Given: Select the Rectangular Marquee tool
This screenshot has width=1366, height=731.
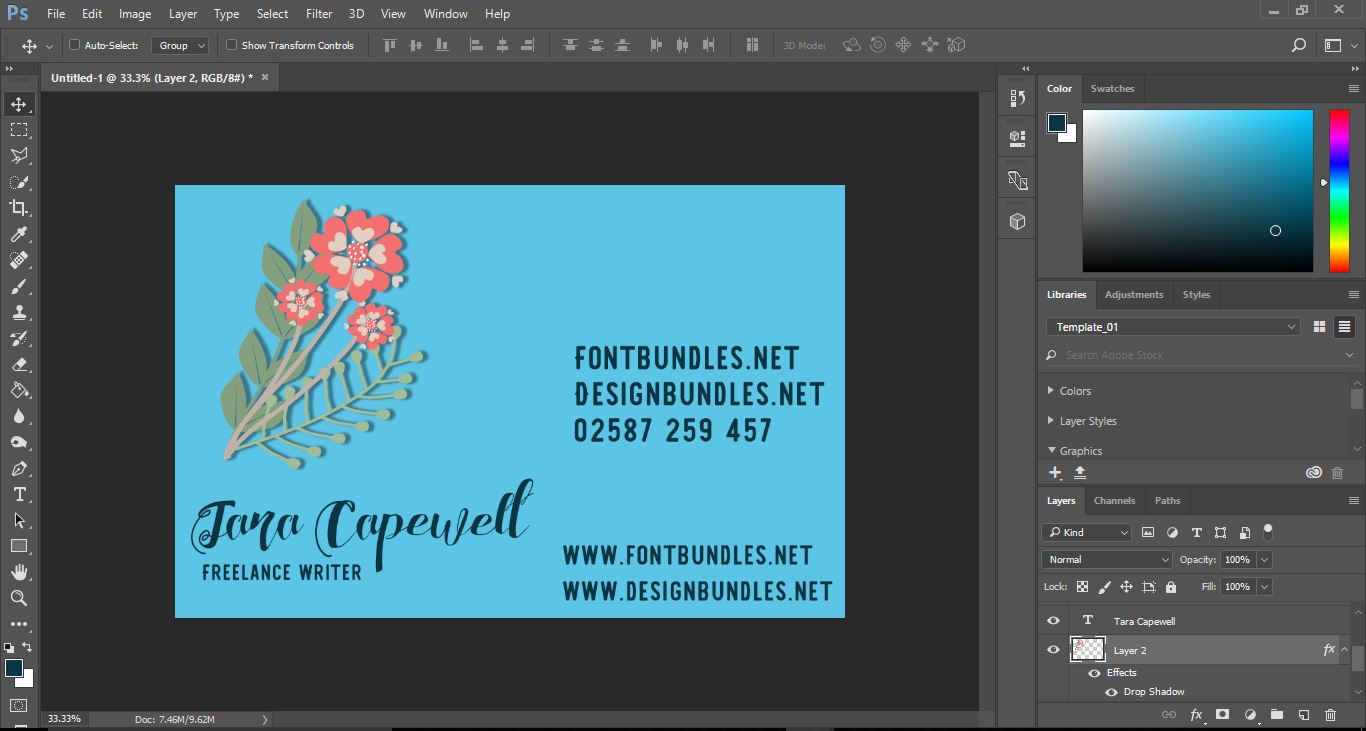Looking at the screenshot, I should click(x=19, y=130).
